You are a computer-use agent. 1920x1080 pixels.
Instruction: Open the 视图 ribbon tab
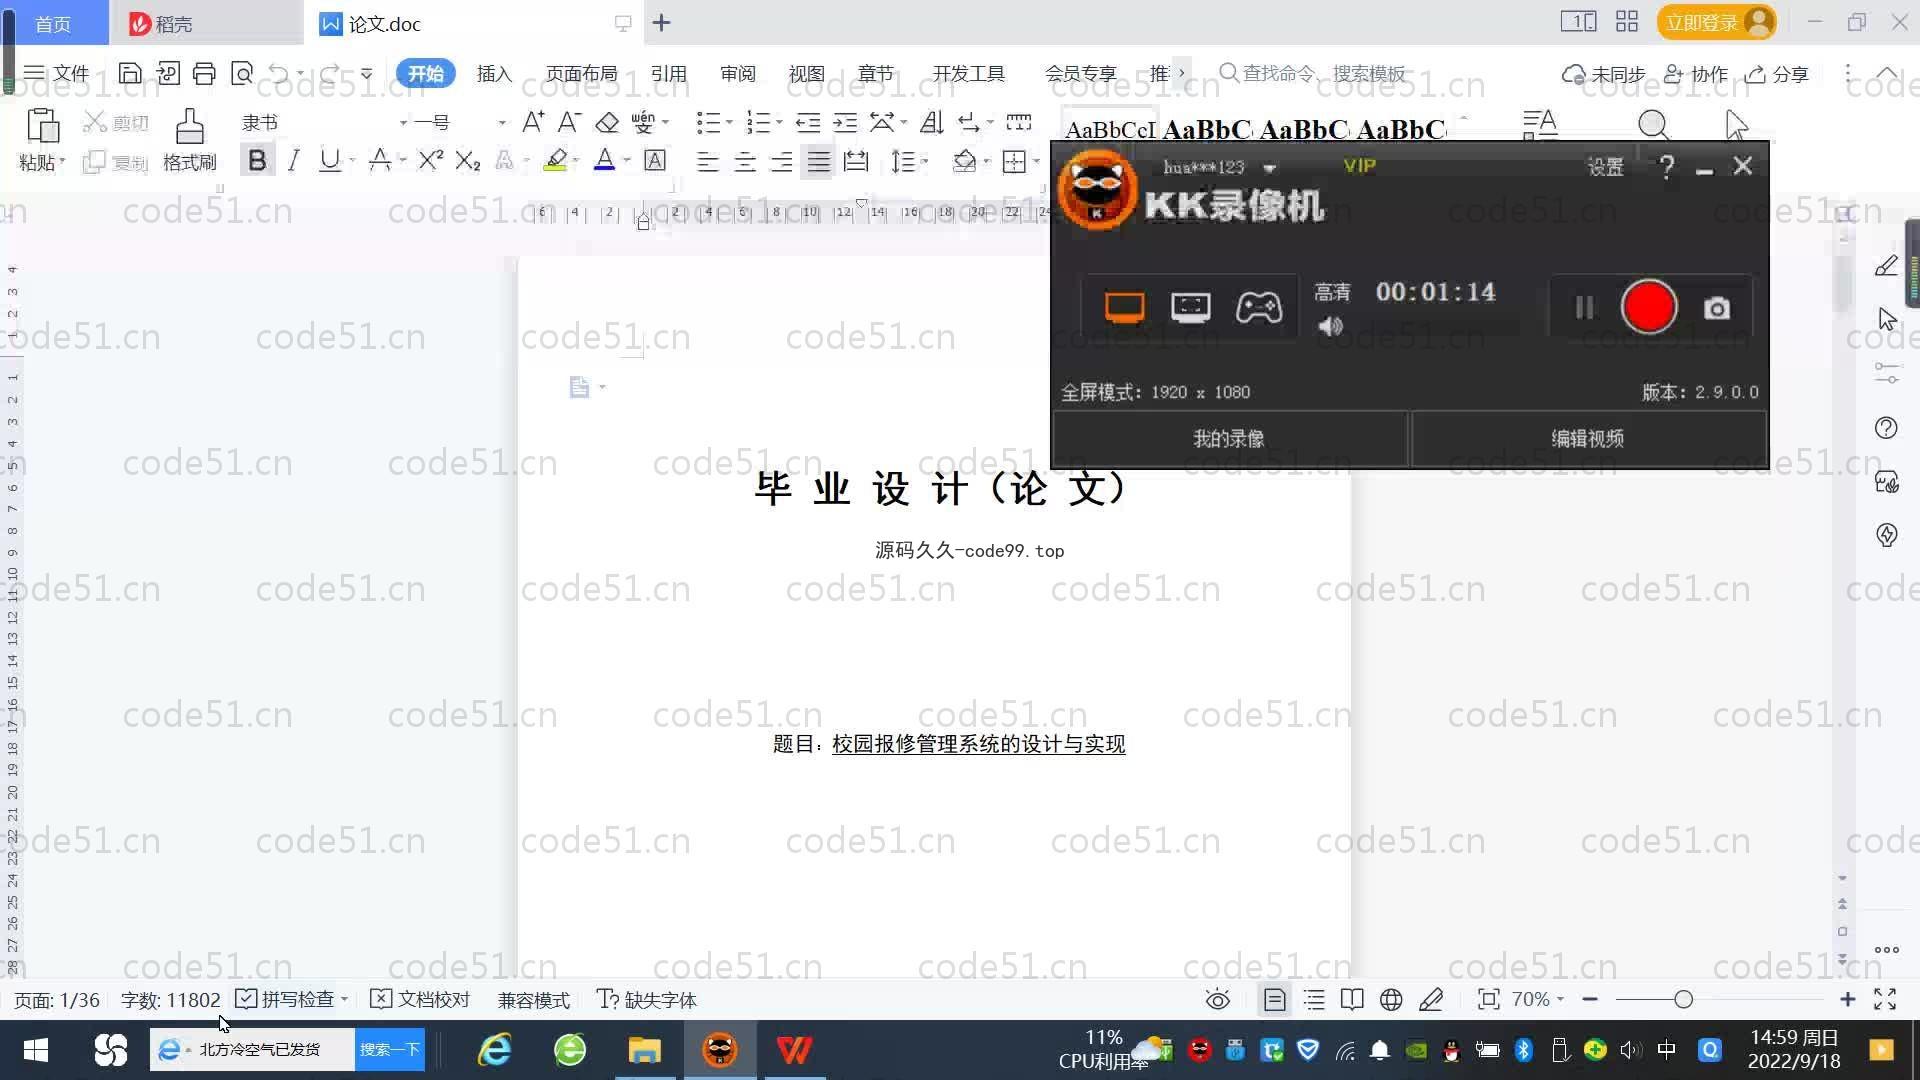(806, 74)
